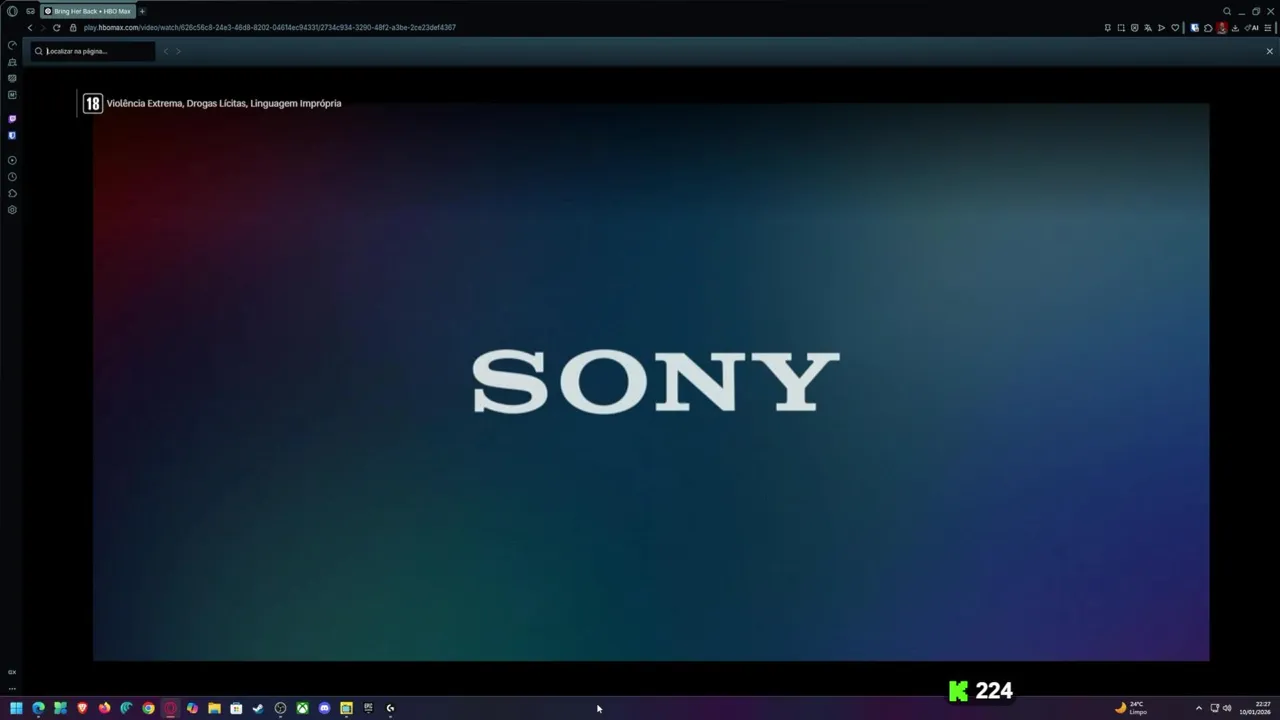Screen dimensions: 1280x720
Task: Open the weather widget showing 24°C
Action: pos(1131,708)
